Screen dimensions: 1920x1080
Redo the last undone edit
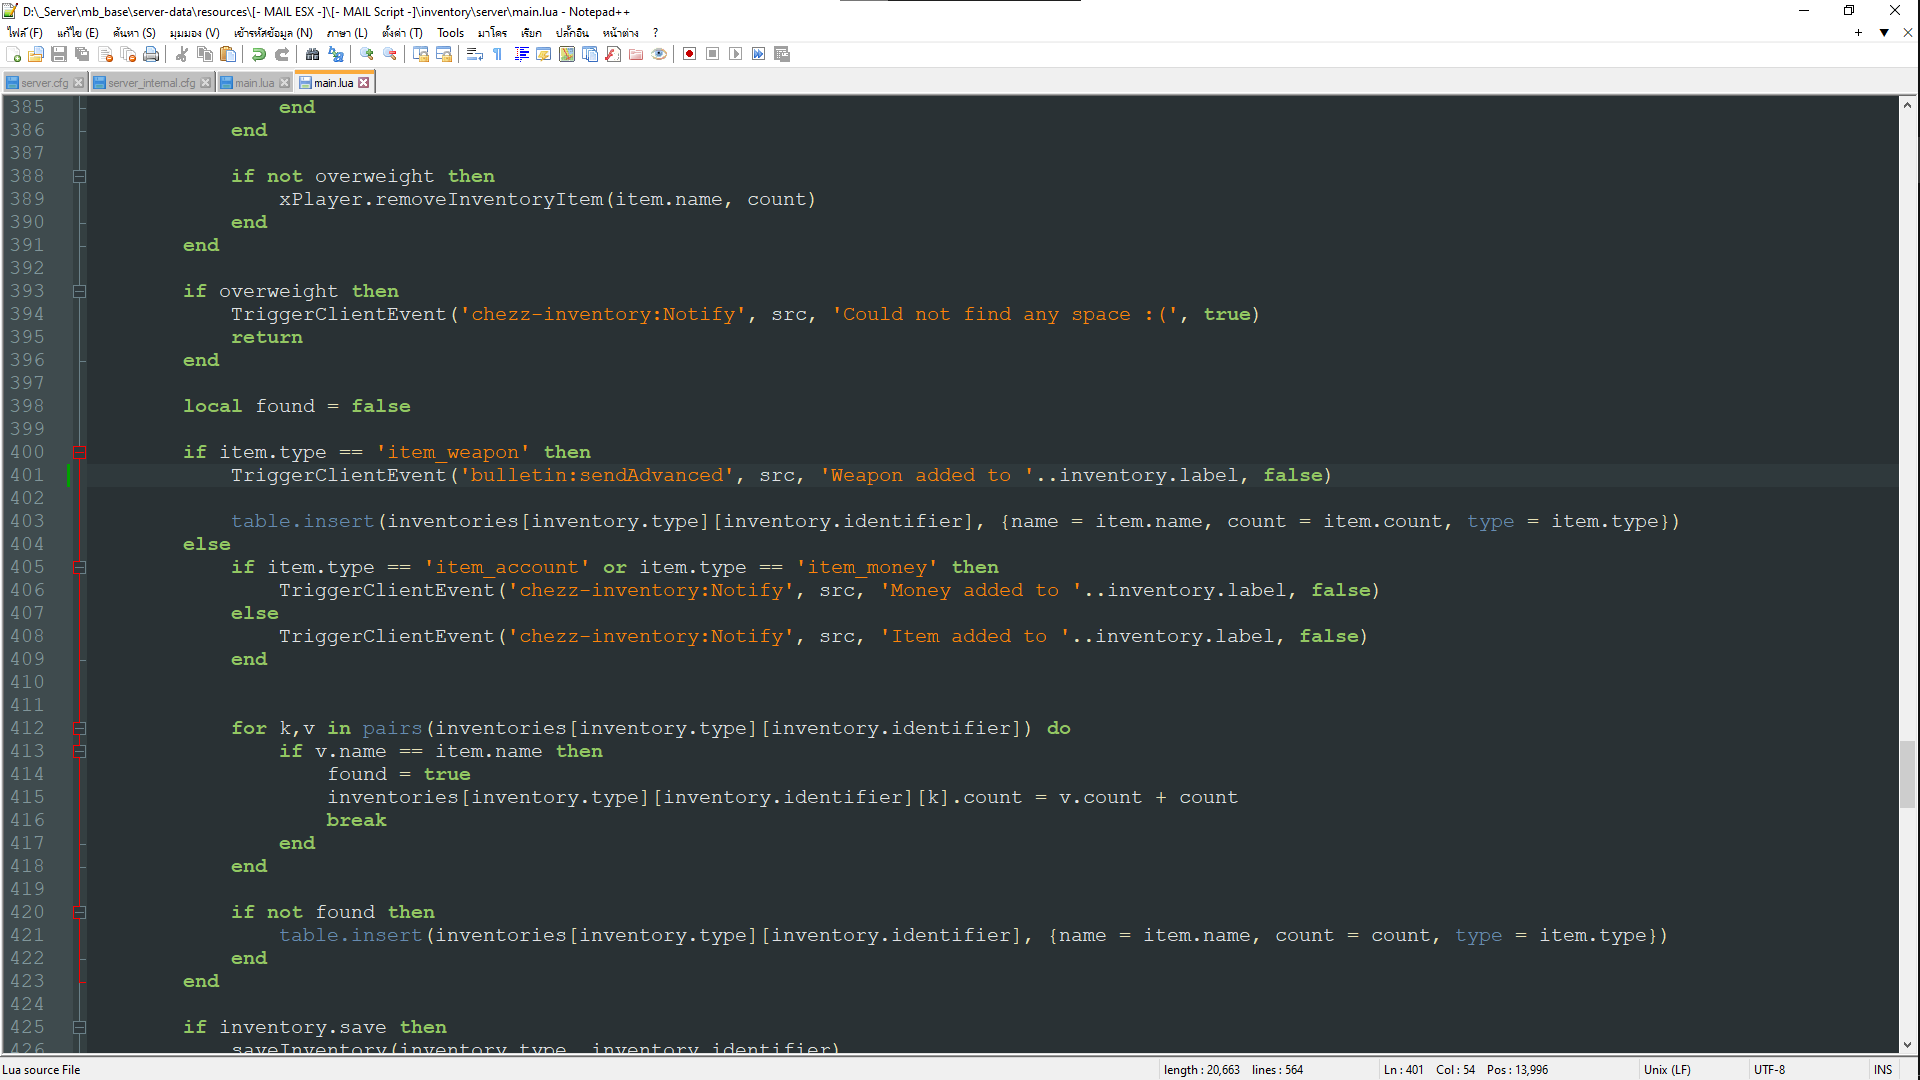[x=283, y=55]
